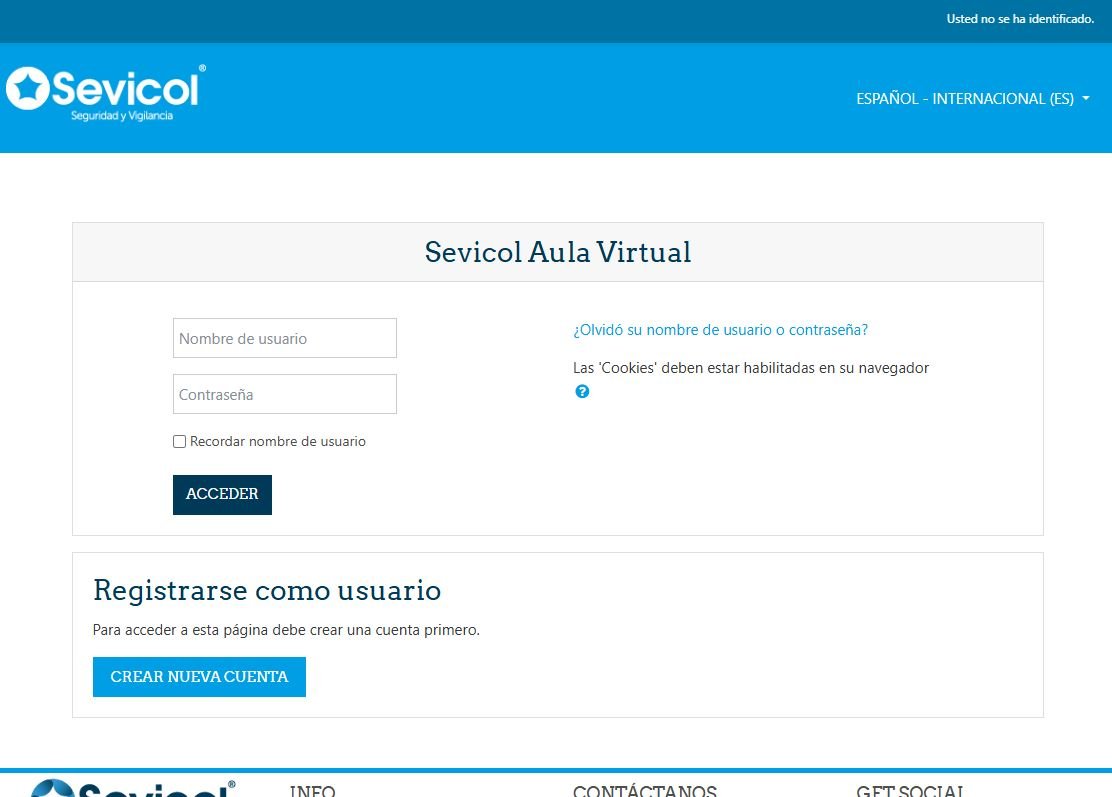Open the question mark bubble next to Cookies text
1112x797 pixels.
coord(581,391)
